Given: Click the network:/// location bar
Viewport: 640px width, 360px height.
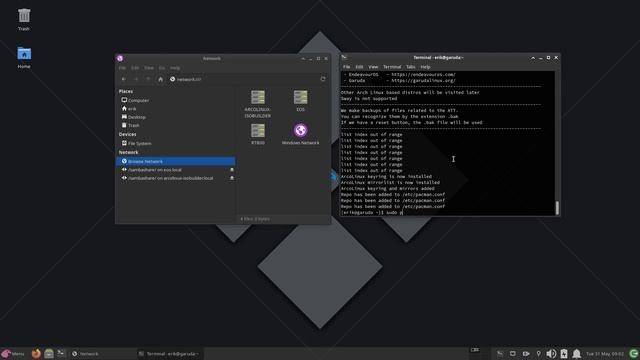Looking at the screenshot, I should (243, 79).
